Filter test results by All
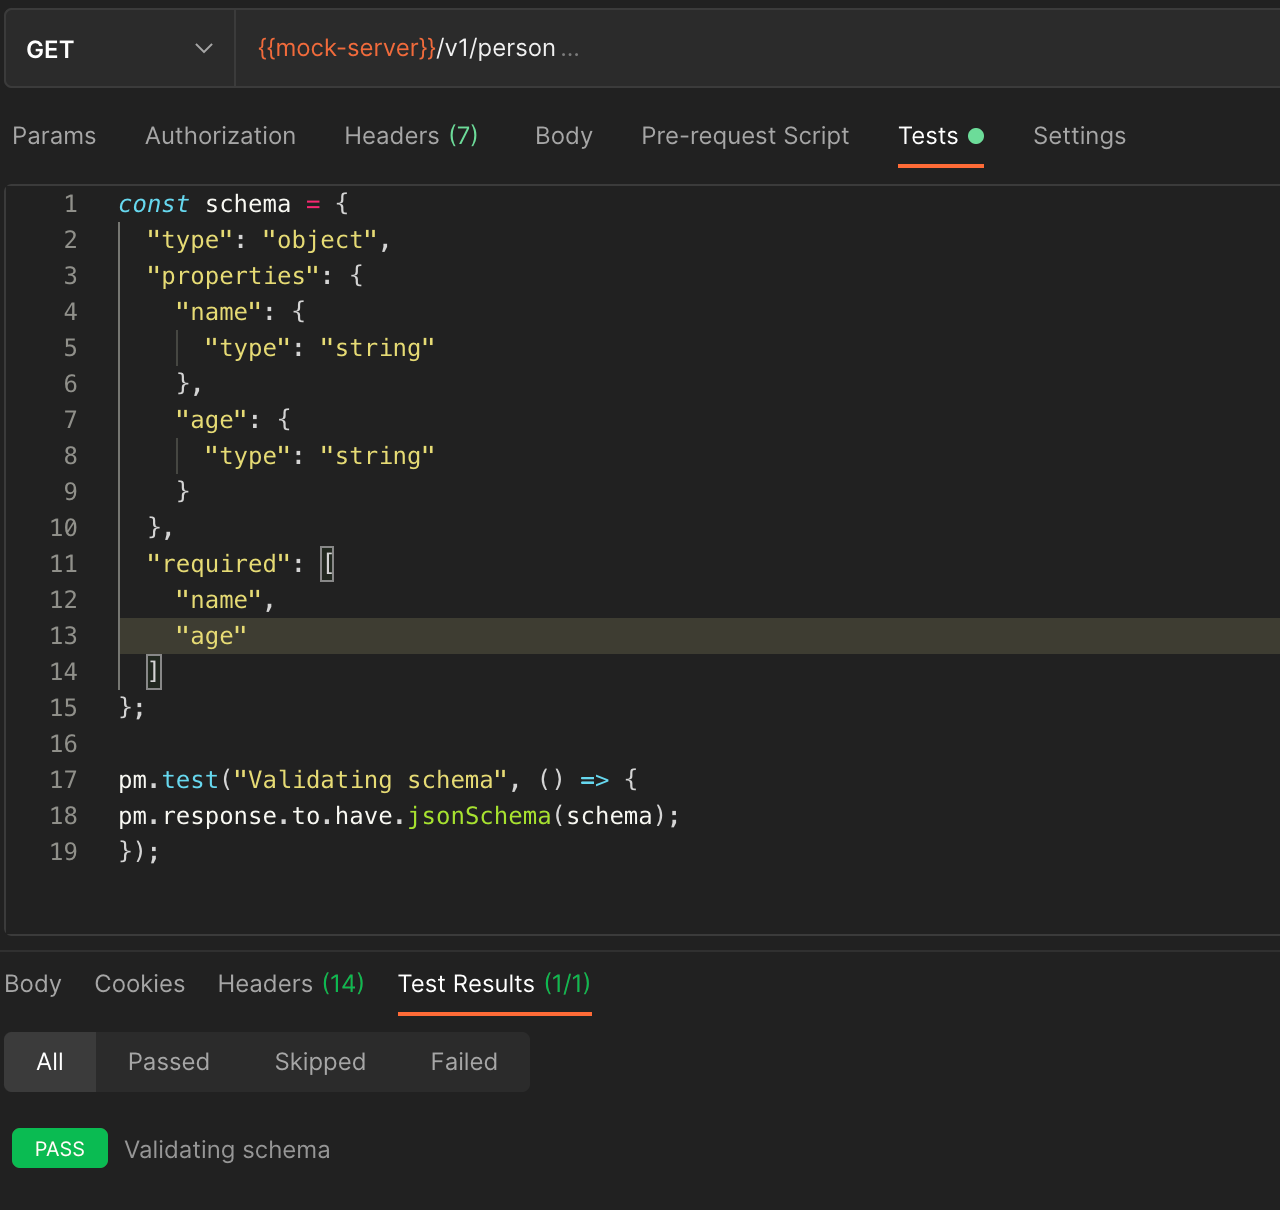The width and height of the screenshot is (1280, 1210). tap(49, 1061)
